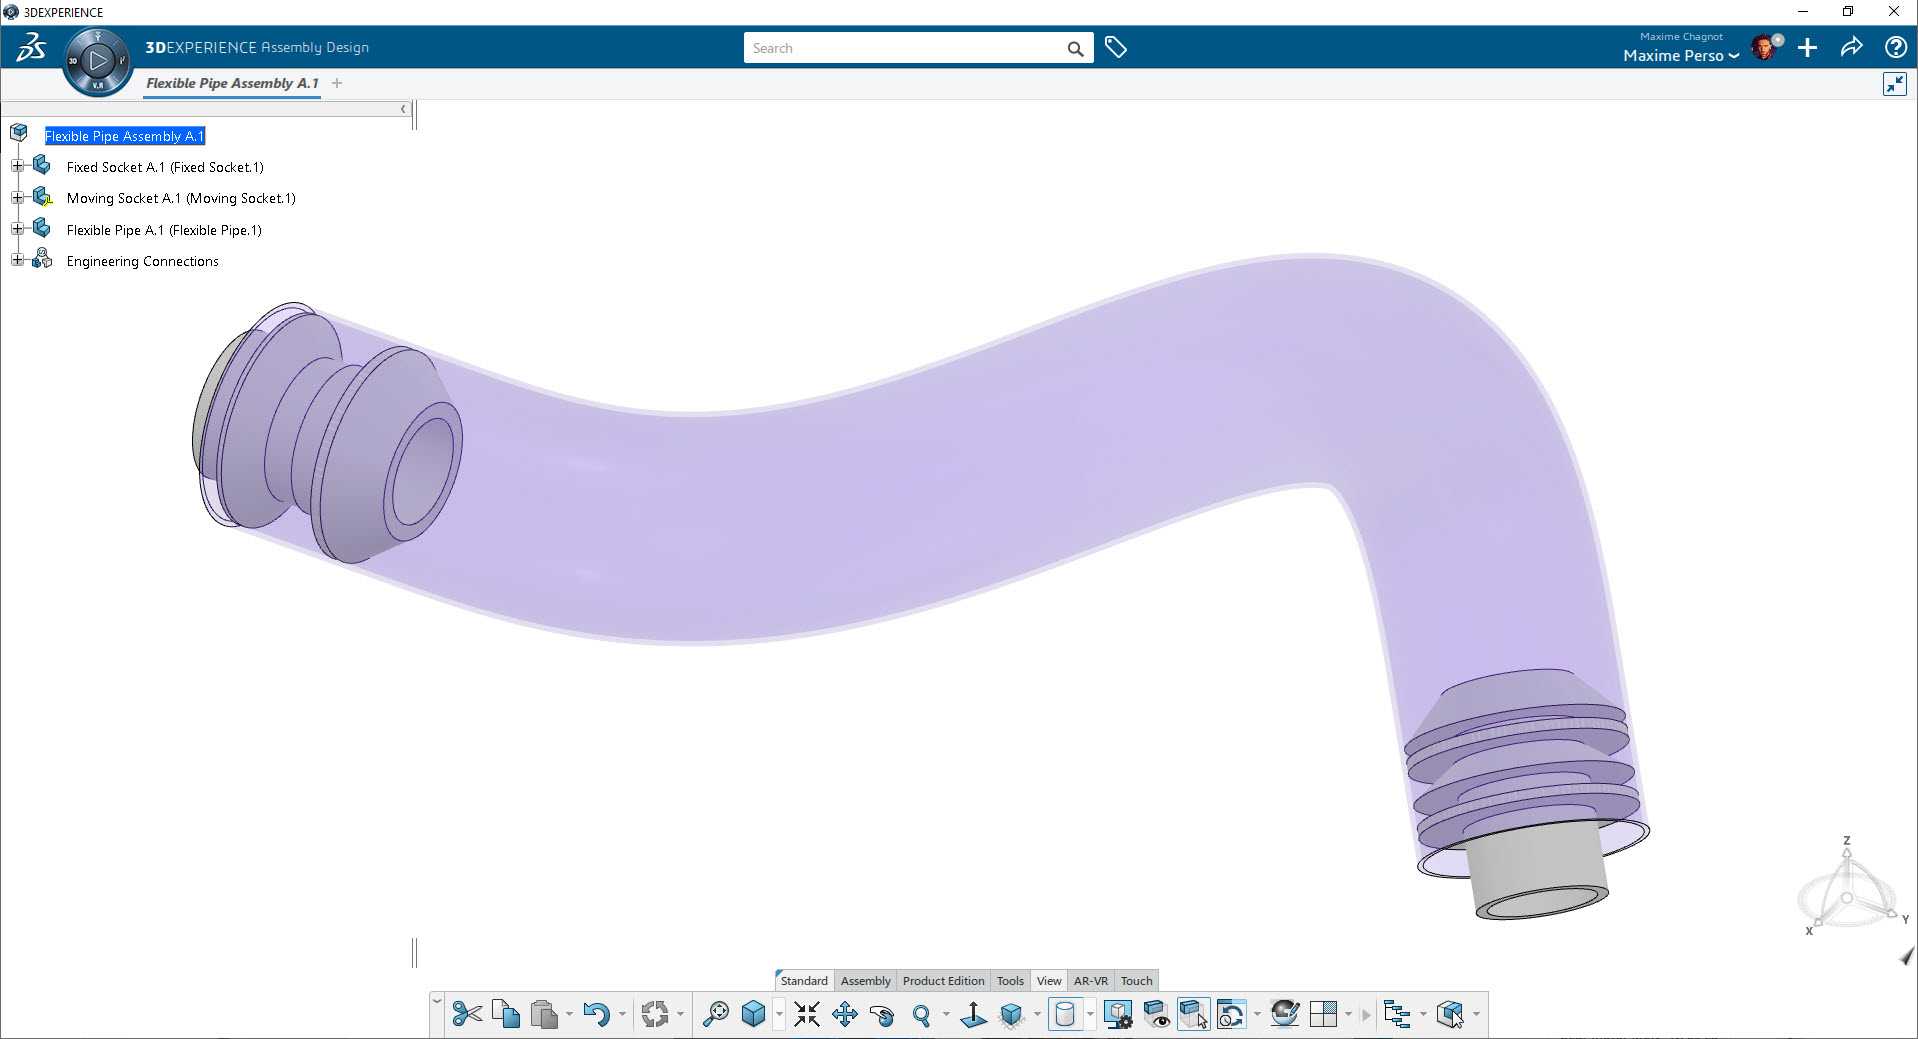The image size is (1918, 1039).
Task: Open dropdown arrow next to Undo icon
Action: tap(622, 1014)
